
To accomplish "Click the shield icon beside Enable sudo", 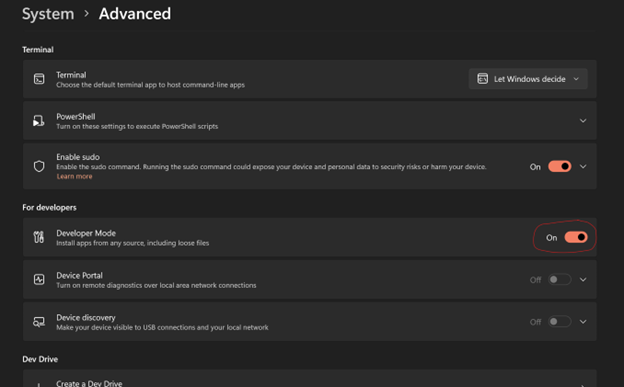I will 39,166.
